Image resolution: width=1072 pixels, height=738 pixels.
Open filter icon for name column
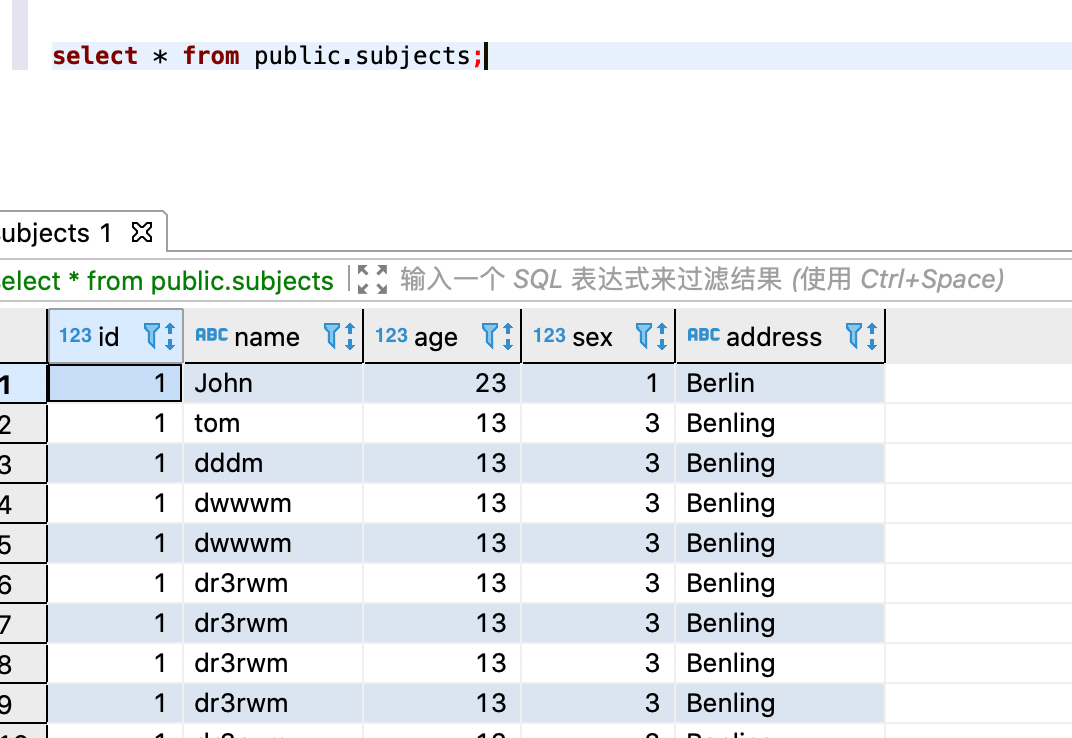331,336
